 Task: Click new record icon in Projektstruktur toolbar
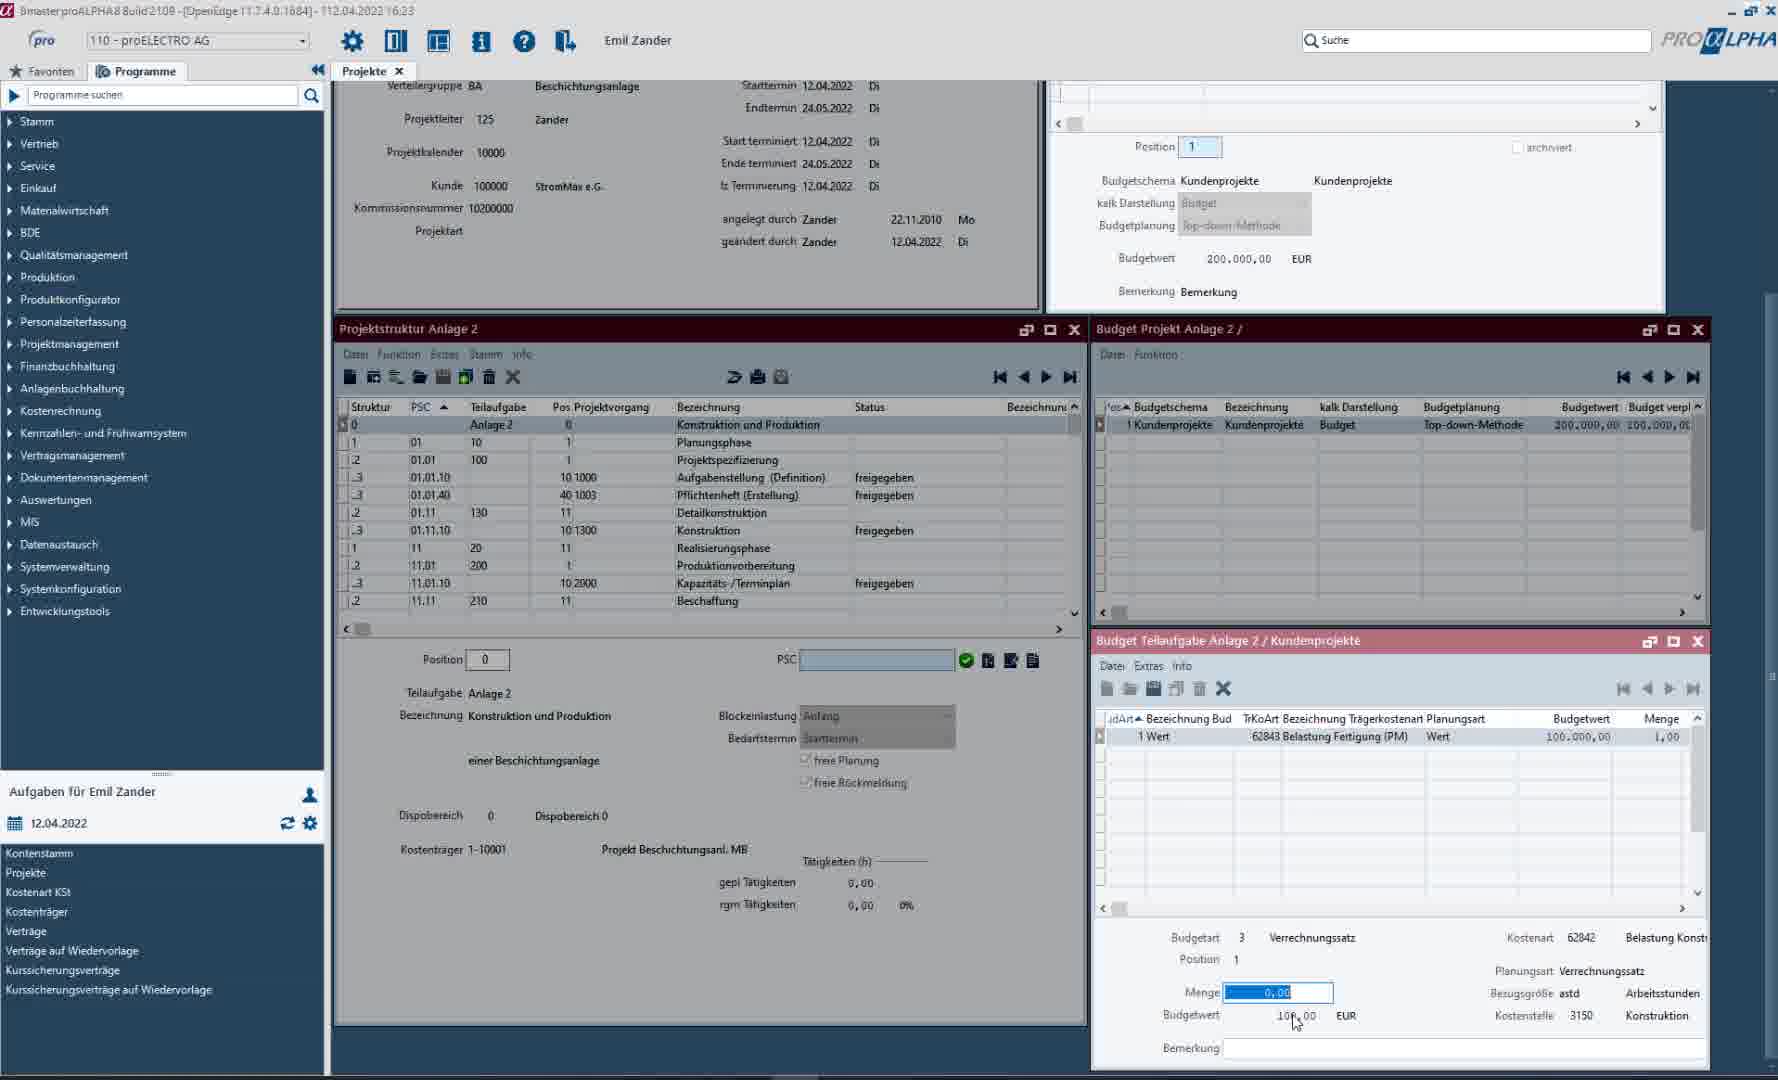click(350, 377)
